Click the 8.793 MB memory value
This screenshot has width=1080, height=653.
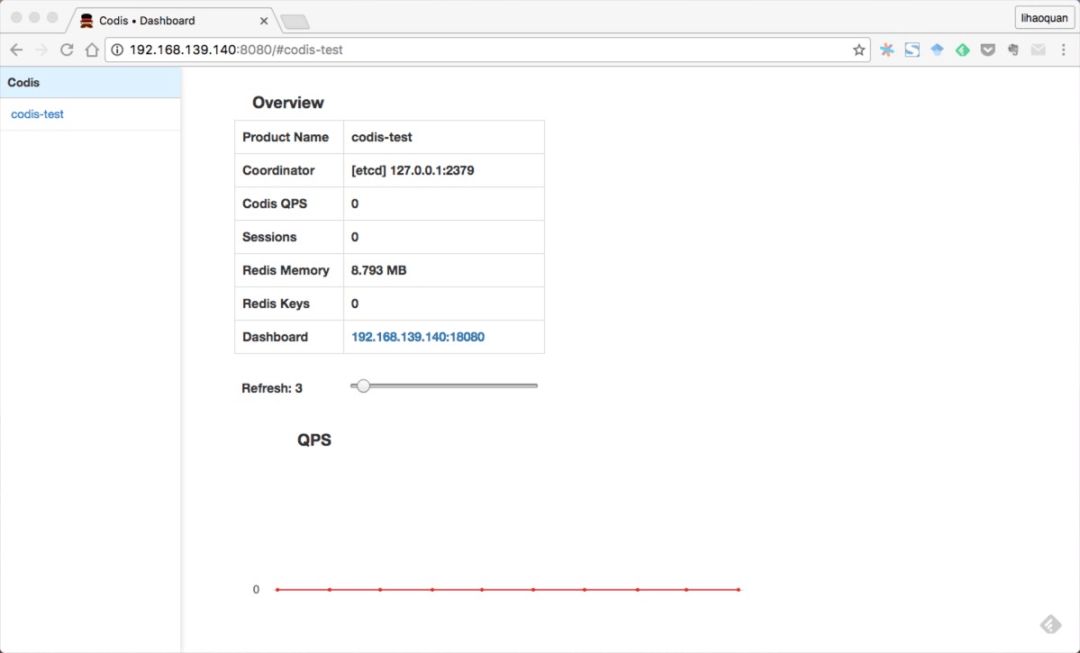pyautogui.click(x=379, y=270)
